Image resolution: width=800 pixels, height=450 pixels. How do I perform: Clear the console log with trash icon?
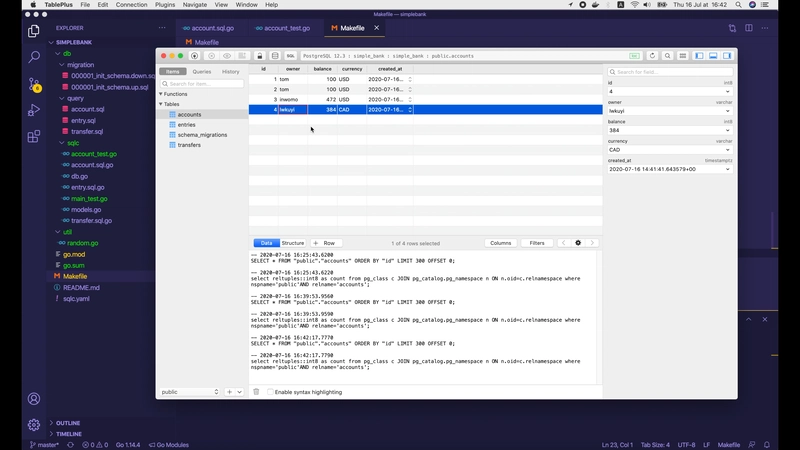256,392
